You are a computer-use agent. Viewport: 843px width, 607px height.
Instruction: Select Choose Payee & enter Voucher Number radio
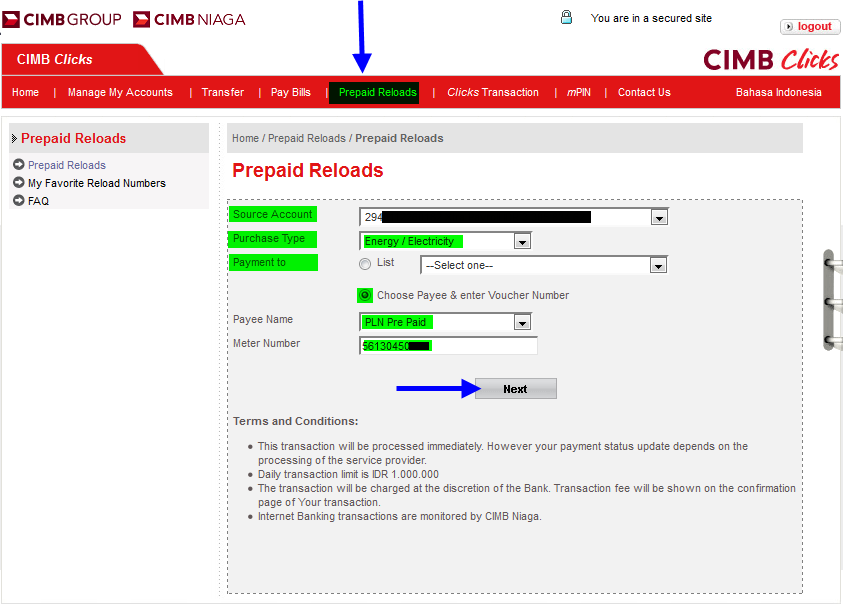click(365, 295)
